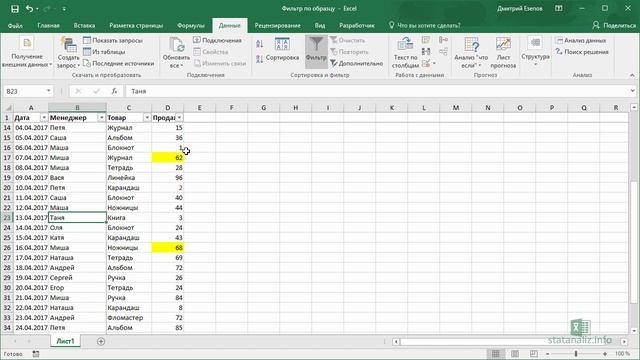640x360 pixels.
Task: Click the zoom slider handle
Action: [x=576, y=353]
